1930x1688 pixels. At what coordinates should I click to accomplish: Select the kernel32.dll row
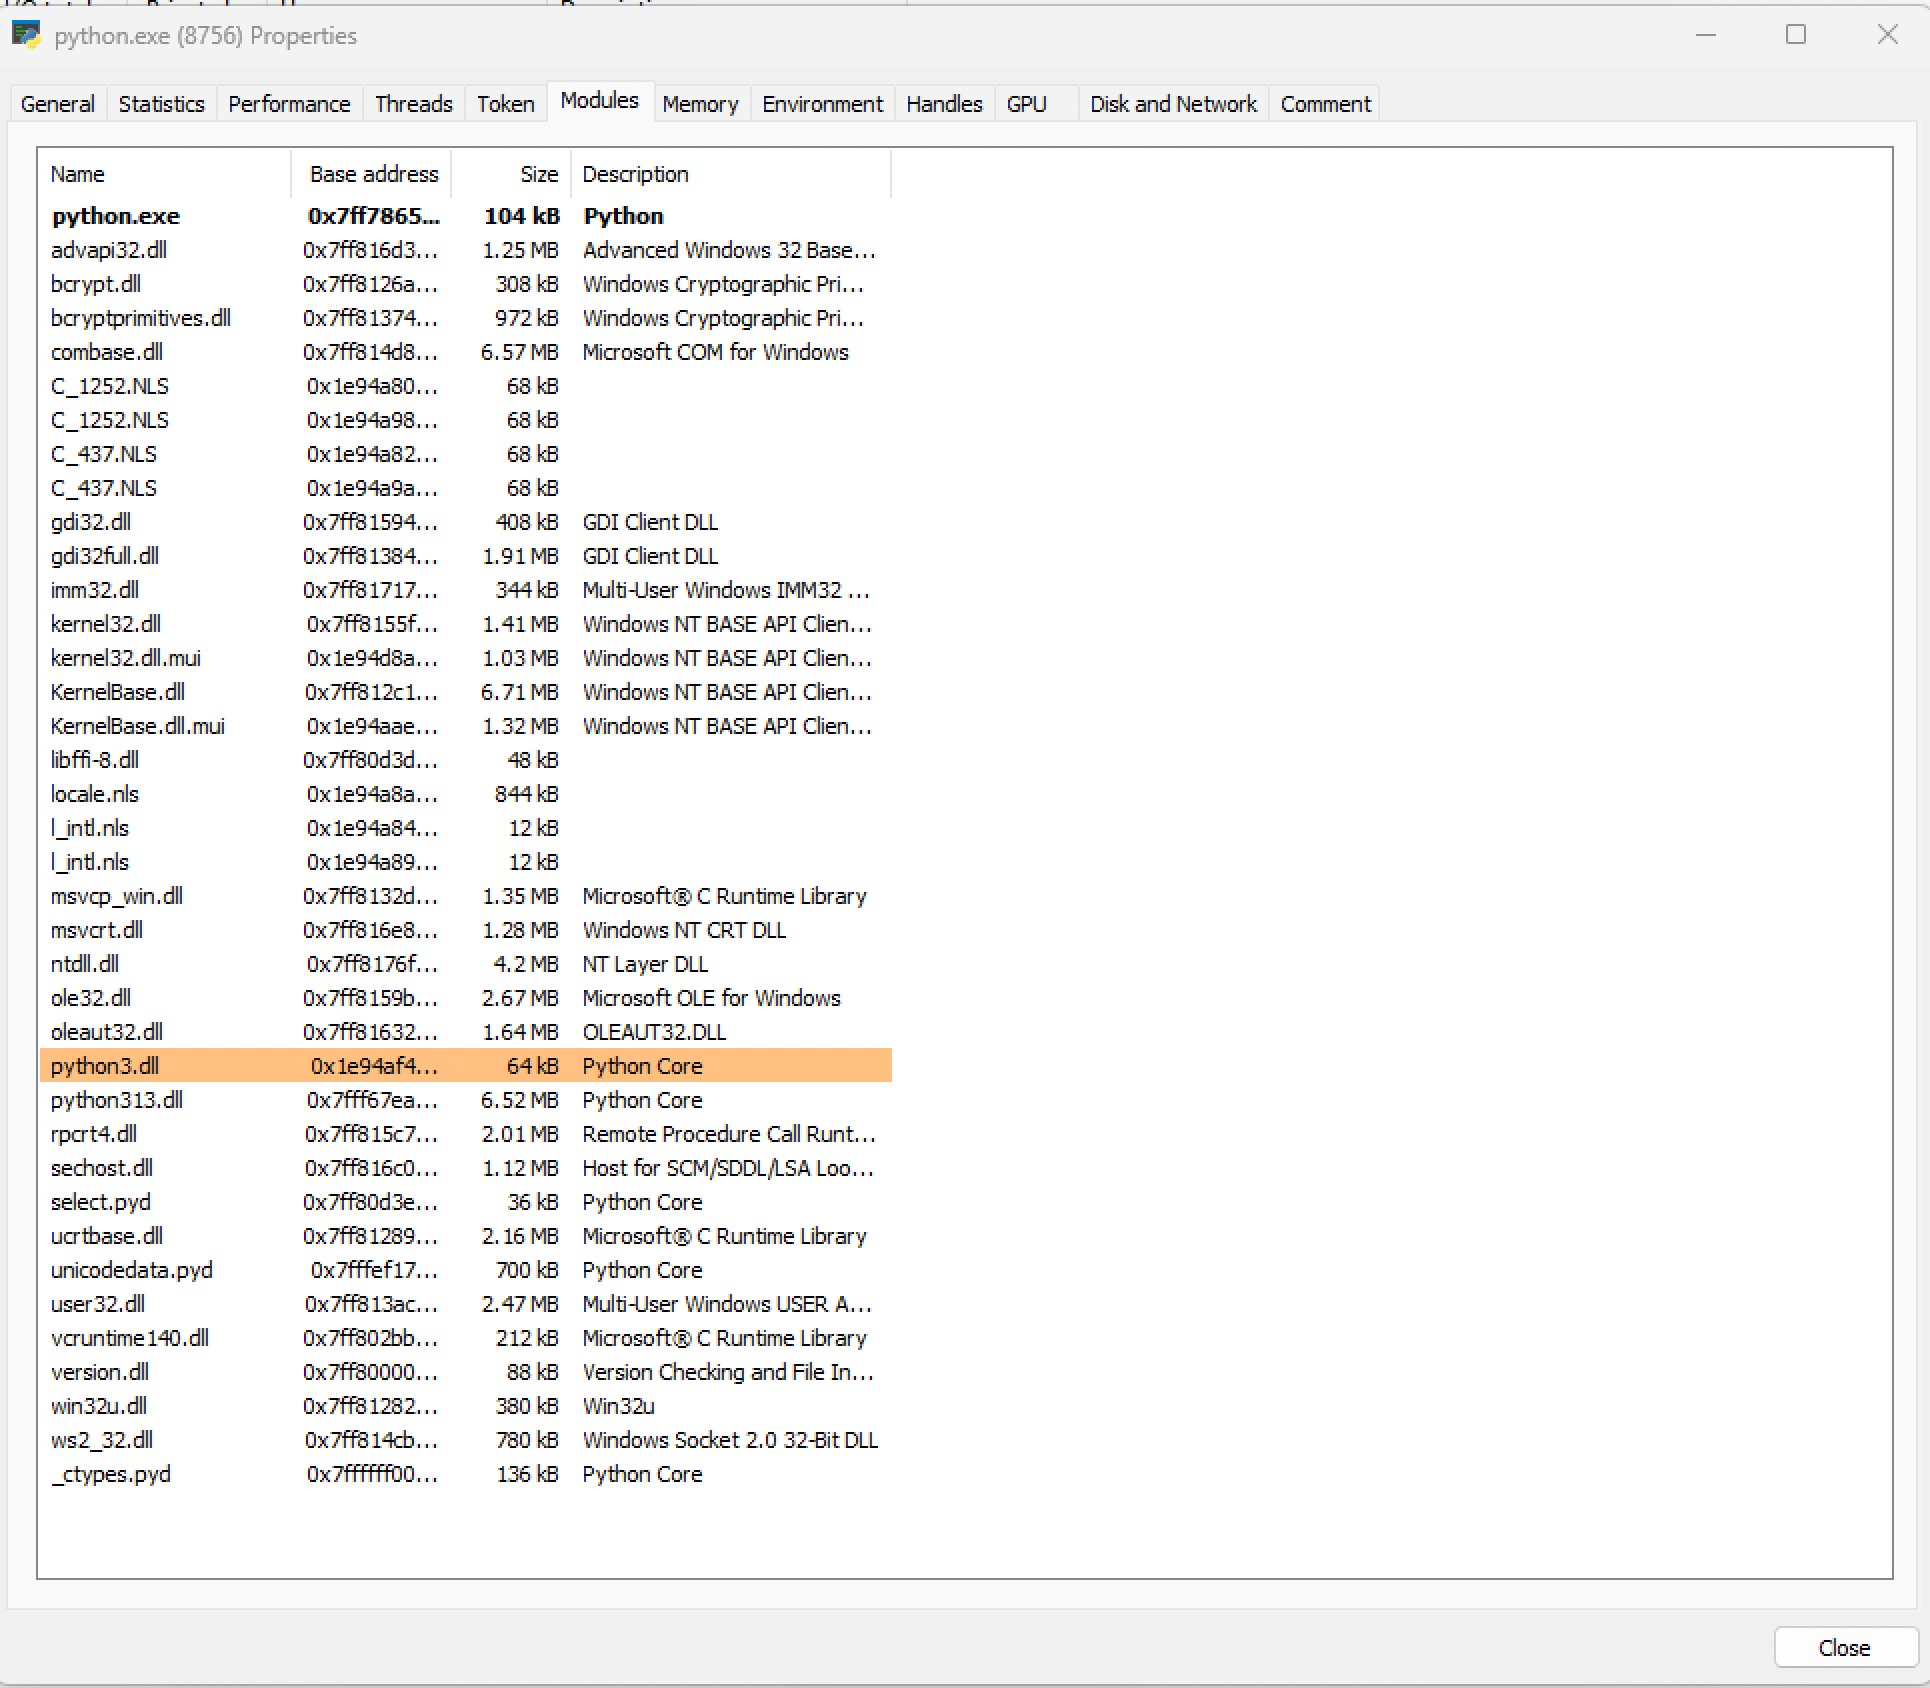(466, 624)
